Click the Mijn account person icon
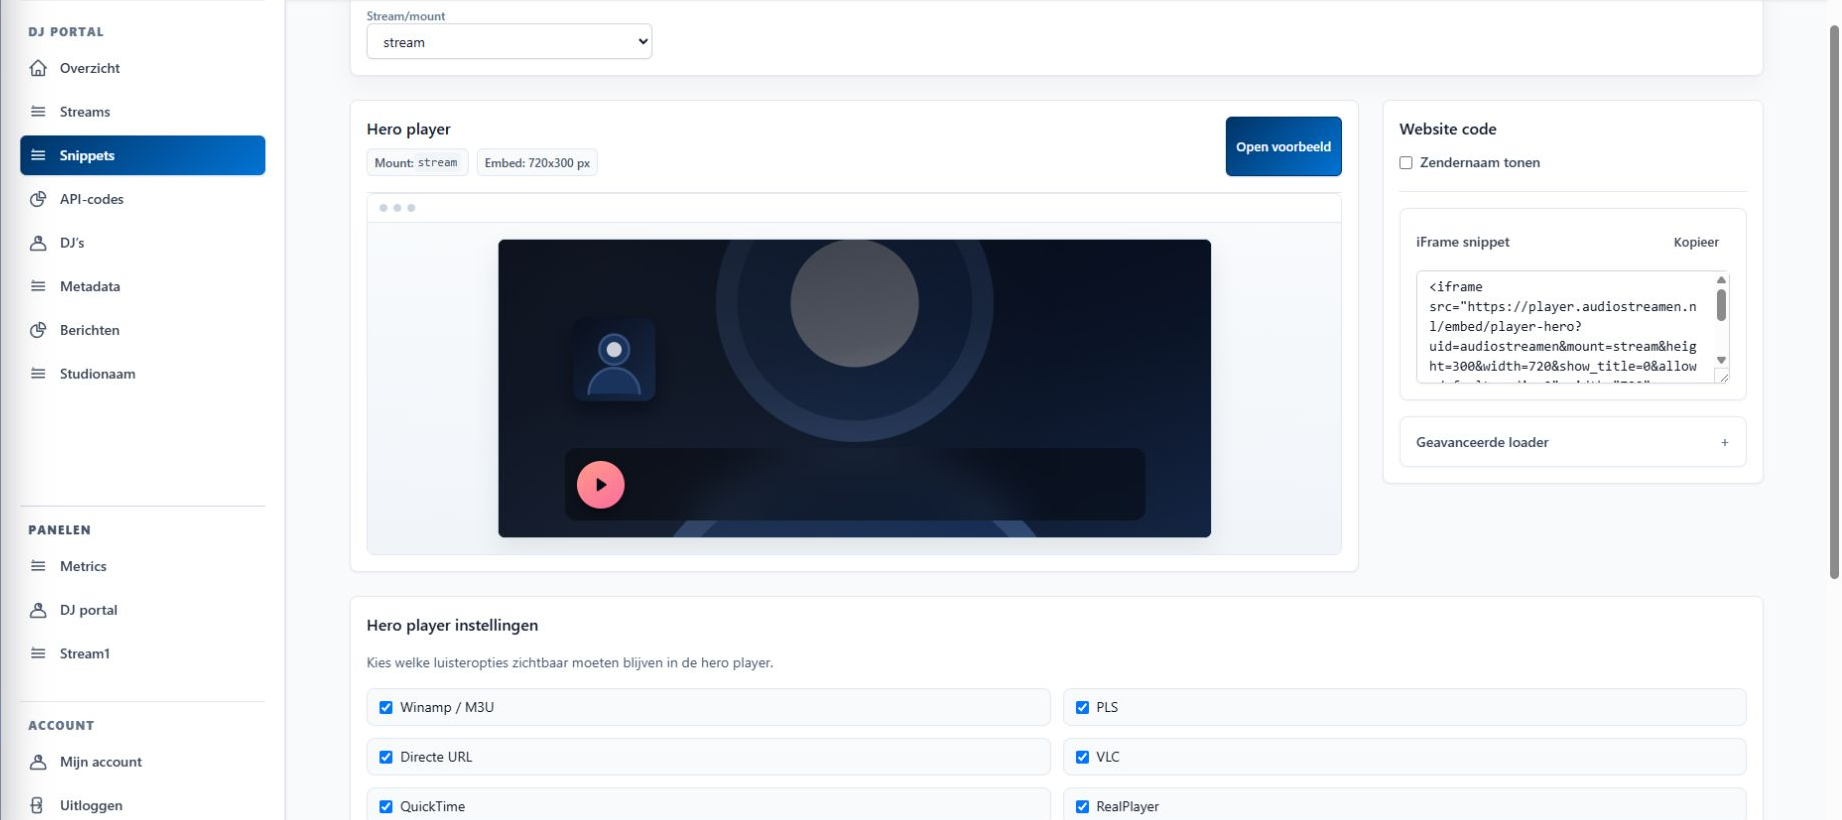This screenshot has height=820, width=1842. pyautogui.click(x=38, y=762)
